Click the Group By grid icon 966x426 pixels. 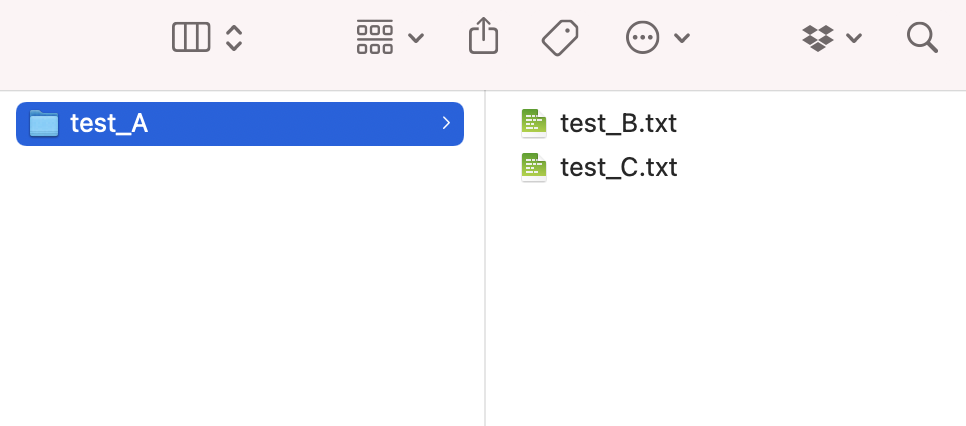[375, 37]
